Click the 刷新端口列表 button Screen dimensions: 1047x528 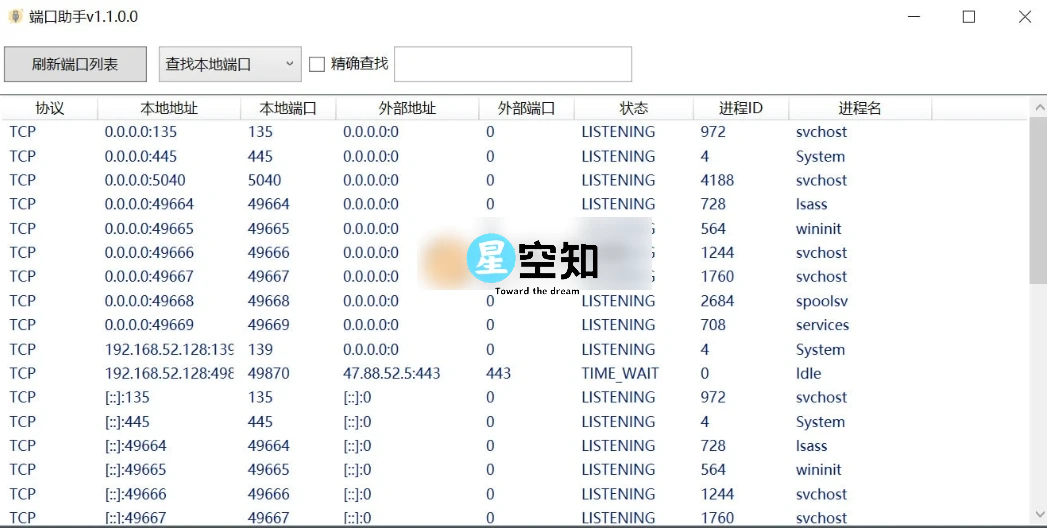(x=75, y=64)
